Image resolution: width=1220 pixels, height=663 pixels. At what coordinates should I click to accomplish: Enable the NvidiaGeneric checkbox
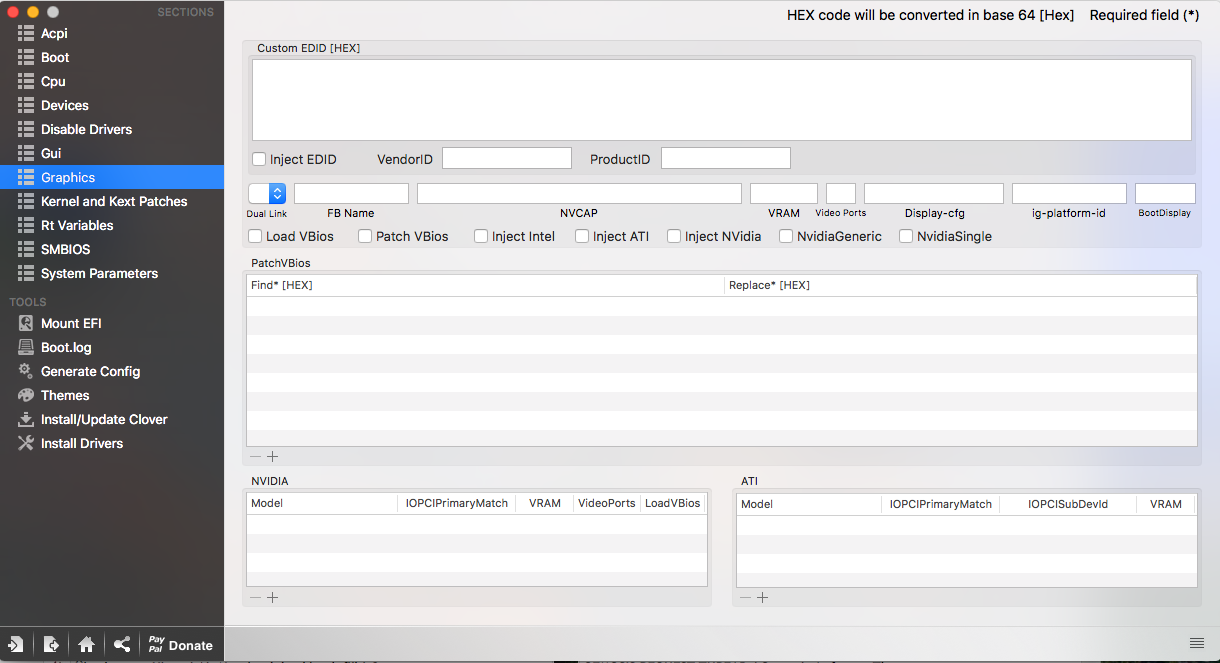[x=786, y=236]
